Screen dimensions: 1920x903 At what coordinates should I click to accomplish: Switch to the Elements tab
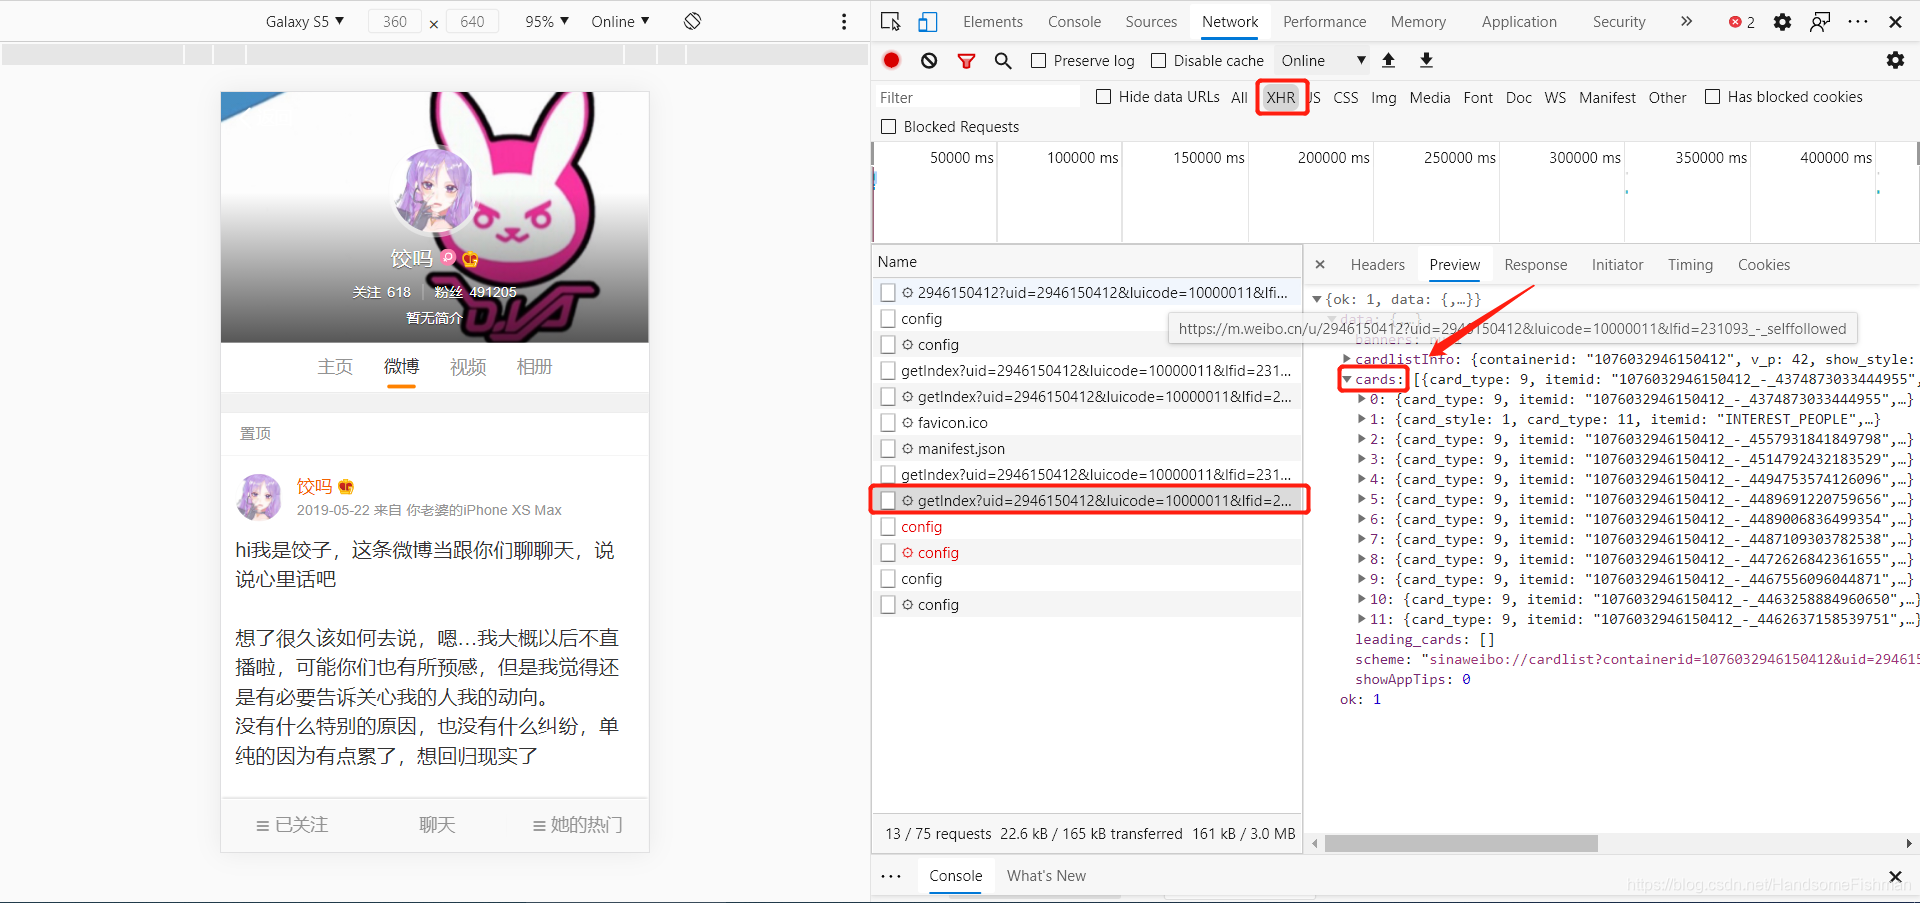coord(992,22)
